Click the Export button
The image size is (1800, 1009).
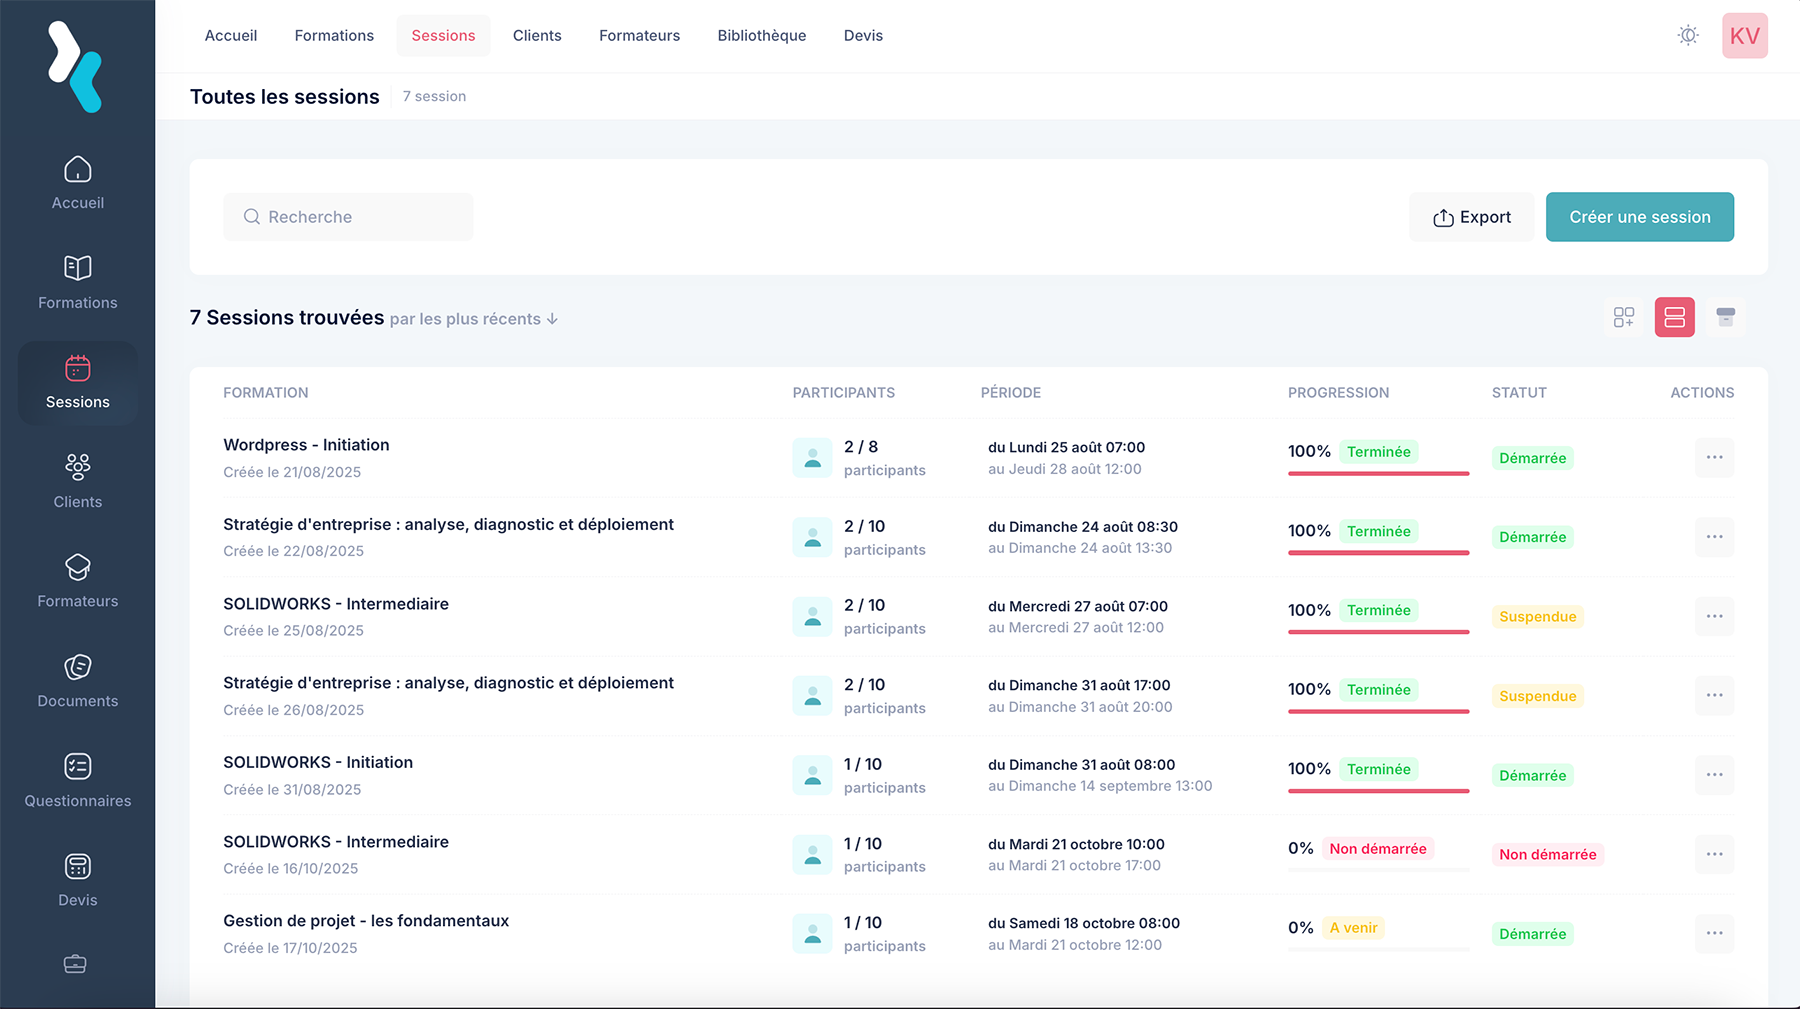(1471, 217)
